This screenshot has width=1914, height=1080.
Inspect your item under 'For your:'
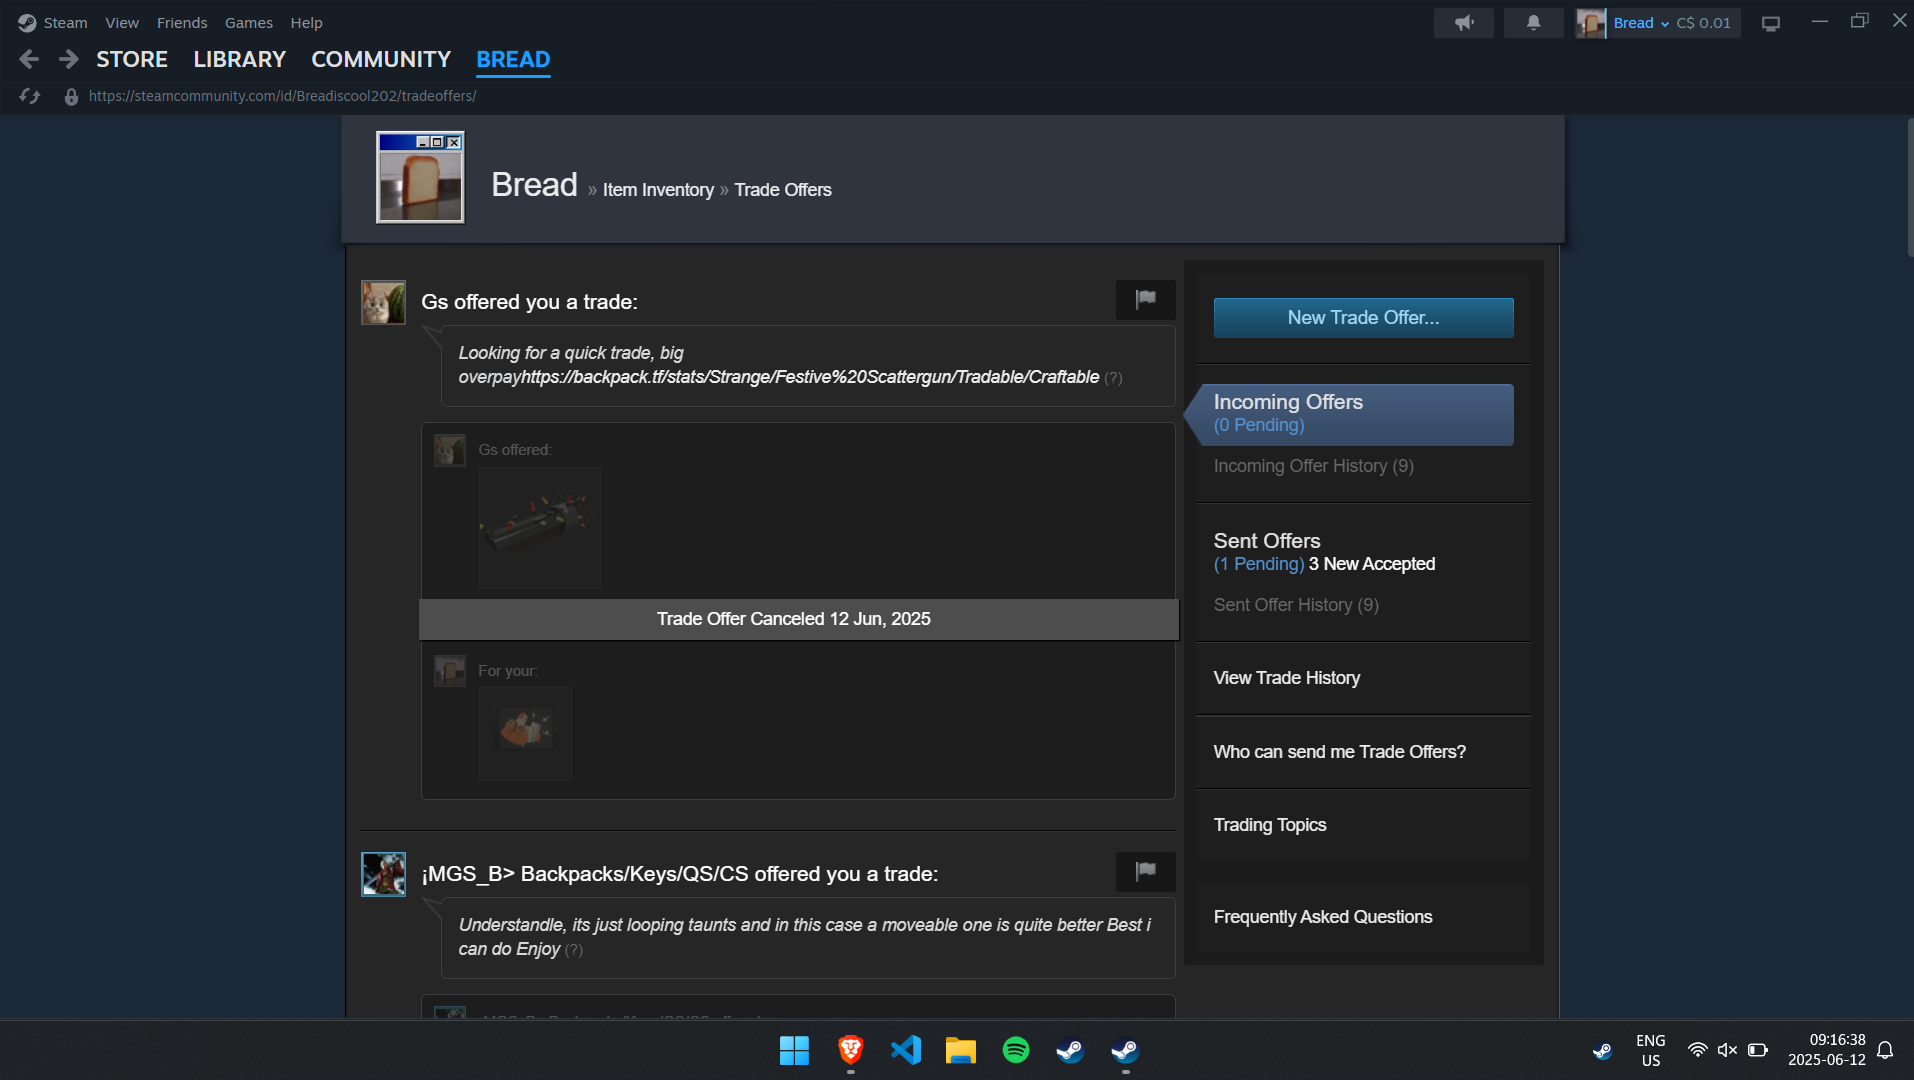[x=525, y=733]
